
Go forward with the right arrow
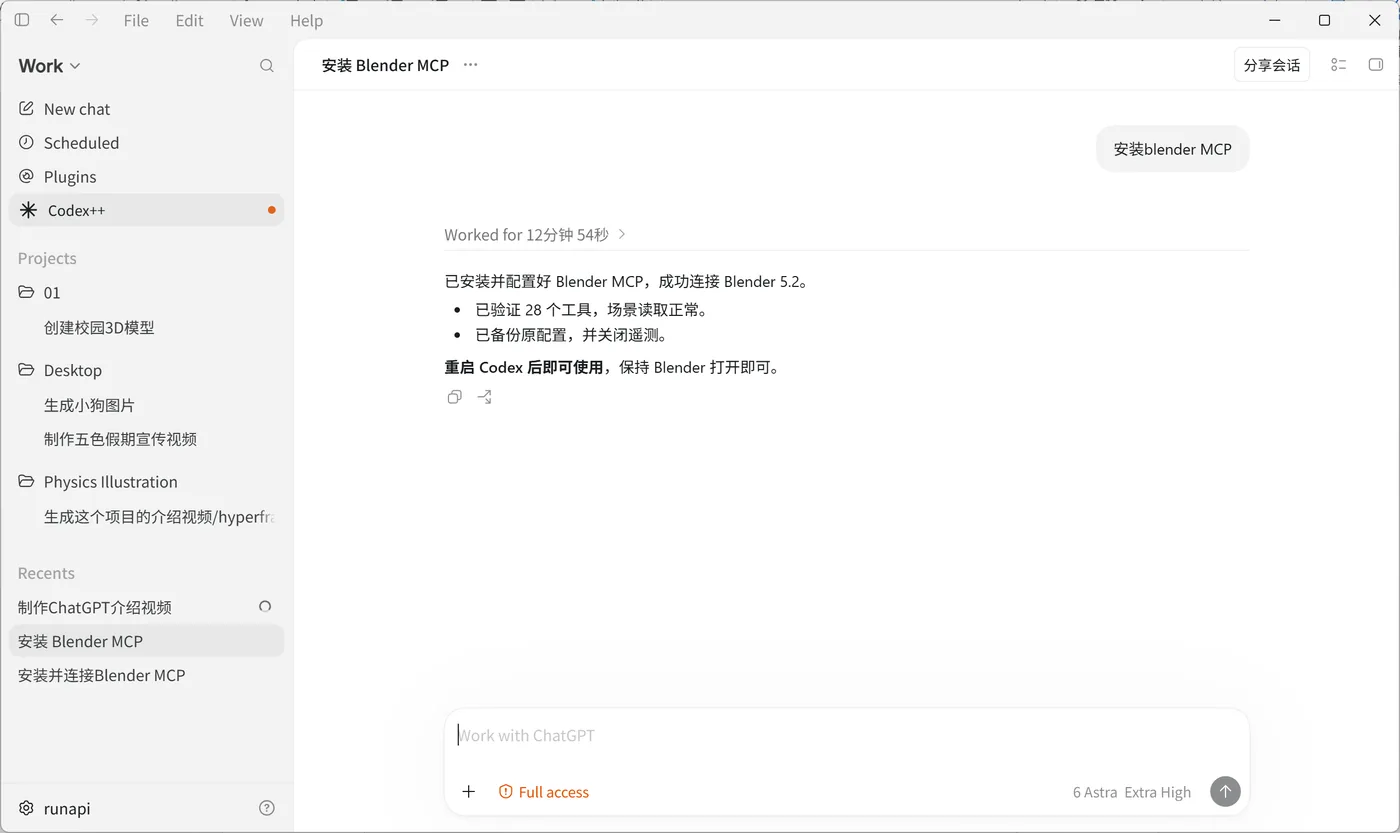click(x=92, y=20)
